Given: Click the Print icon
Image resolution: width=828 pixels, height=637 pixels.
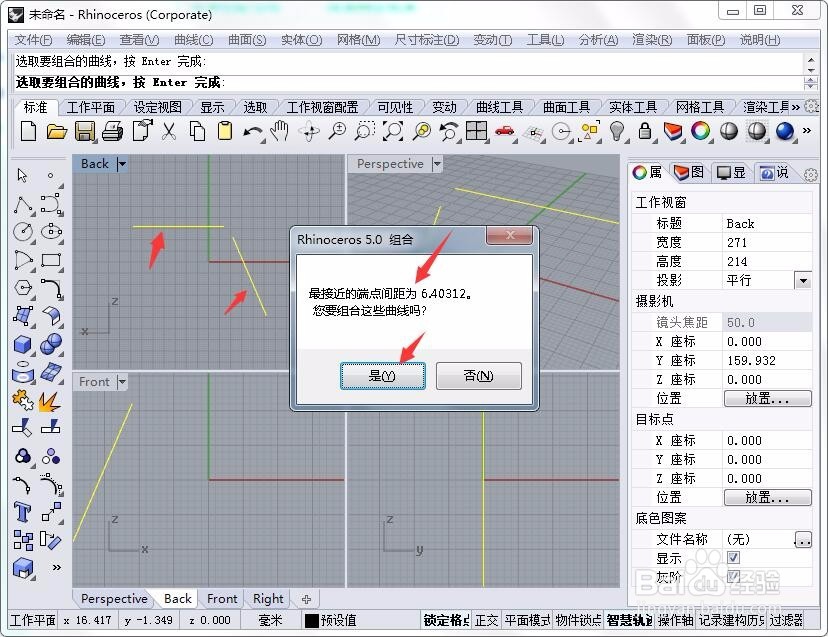Looking at the screenshot, I should click(112, 131).
